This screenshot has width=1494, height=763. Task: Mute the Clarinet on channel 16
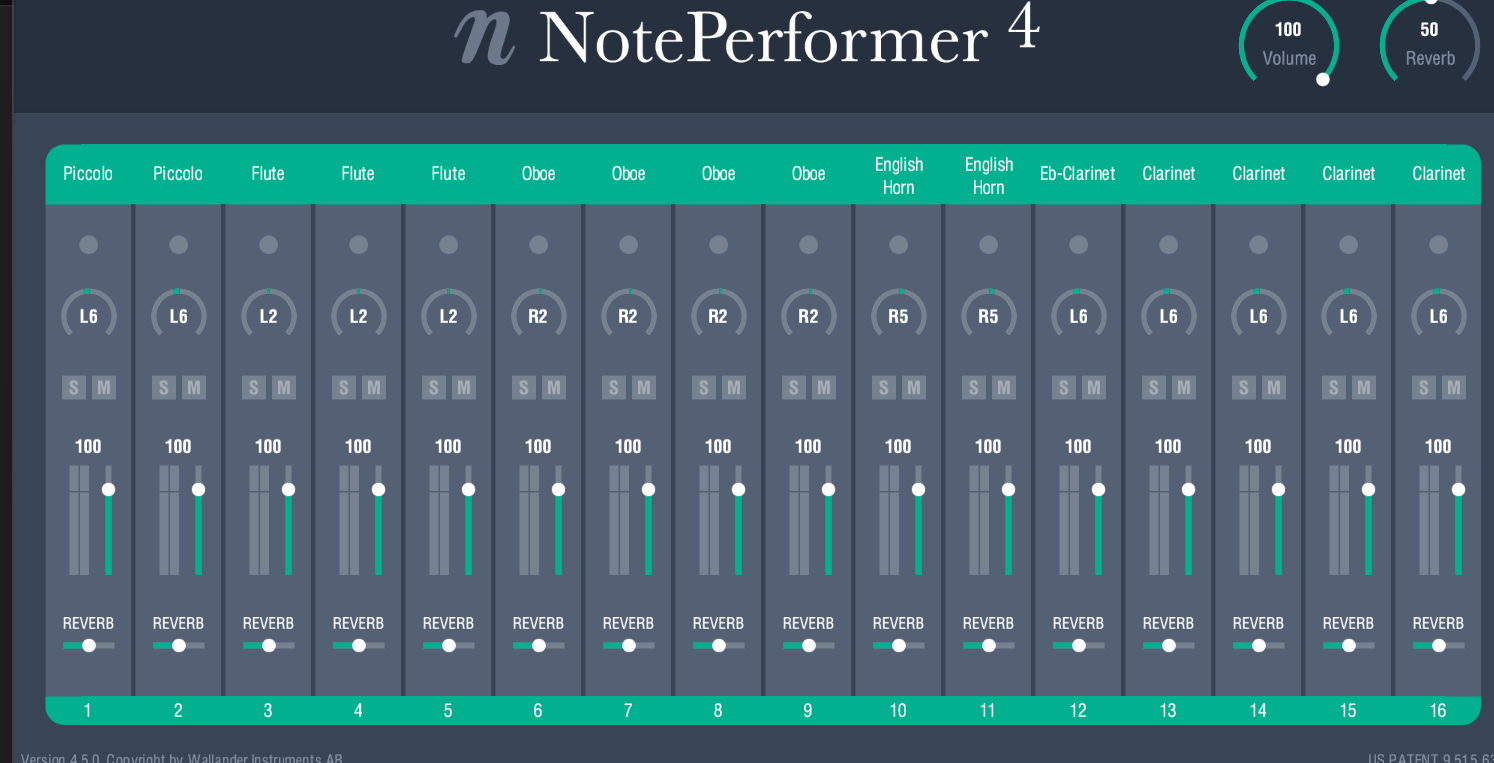(x=1454, y=387)
